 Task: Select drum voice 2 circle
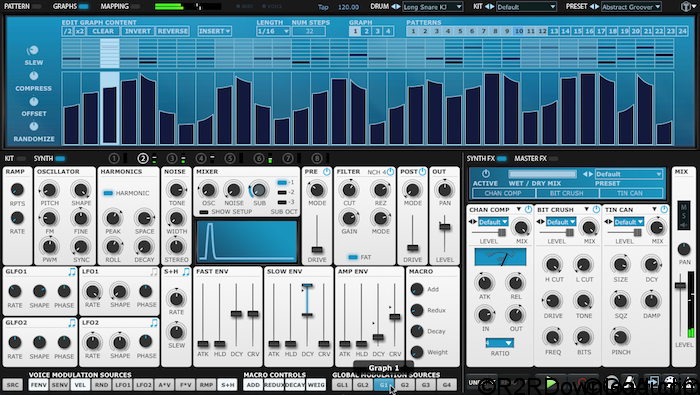143,158
